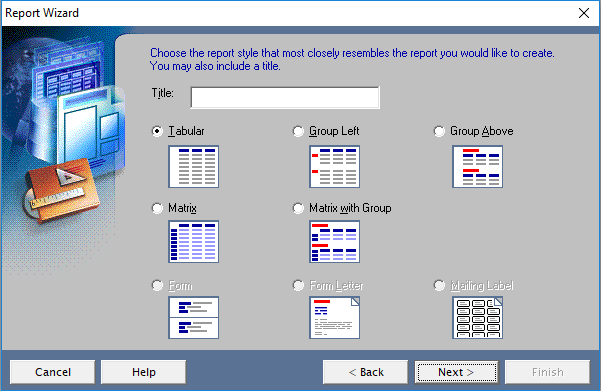Select the Tabular radio button
This screenshot has height=391, width=601.
(x=157, y=131)
